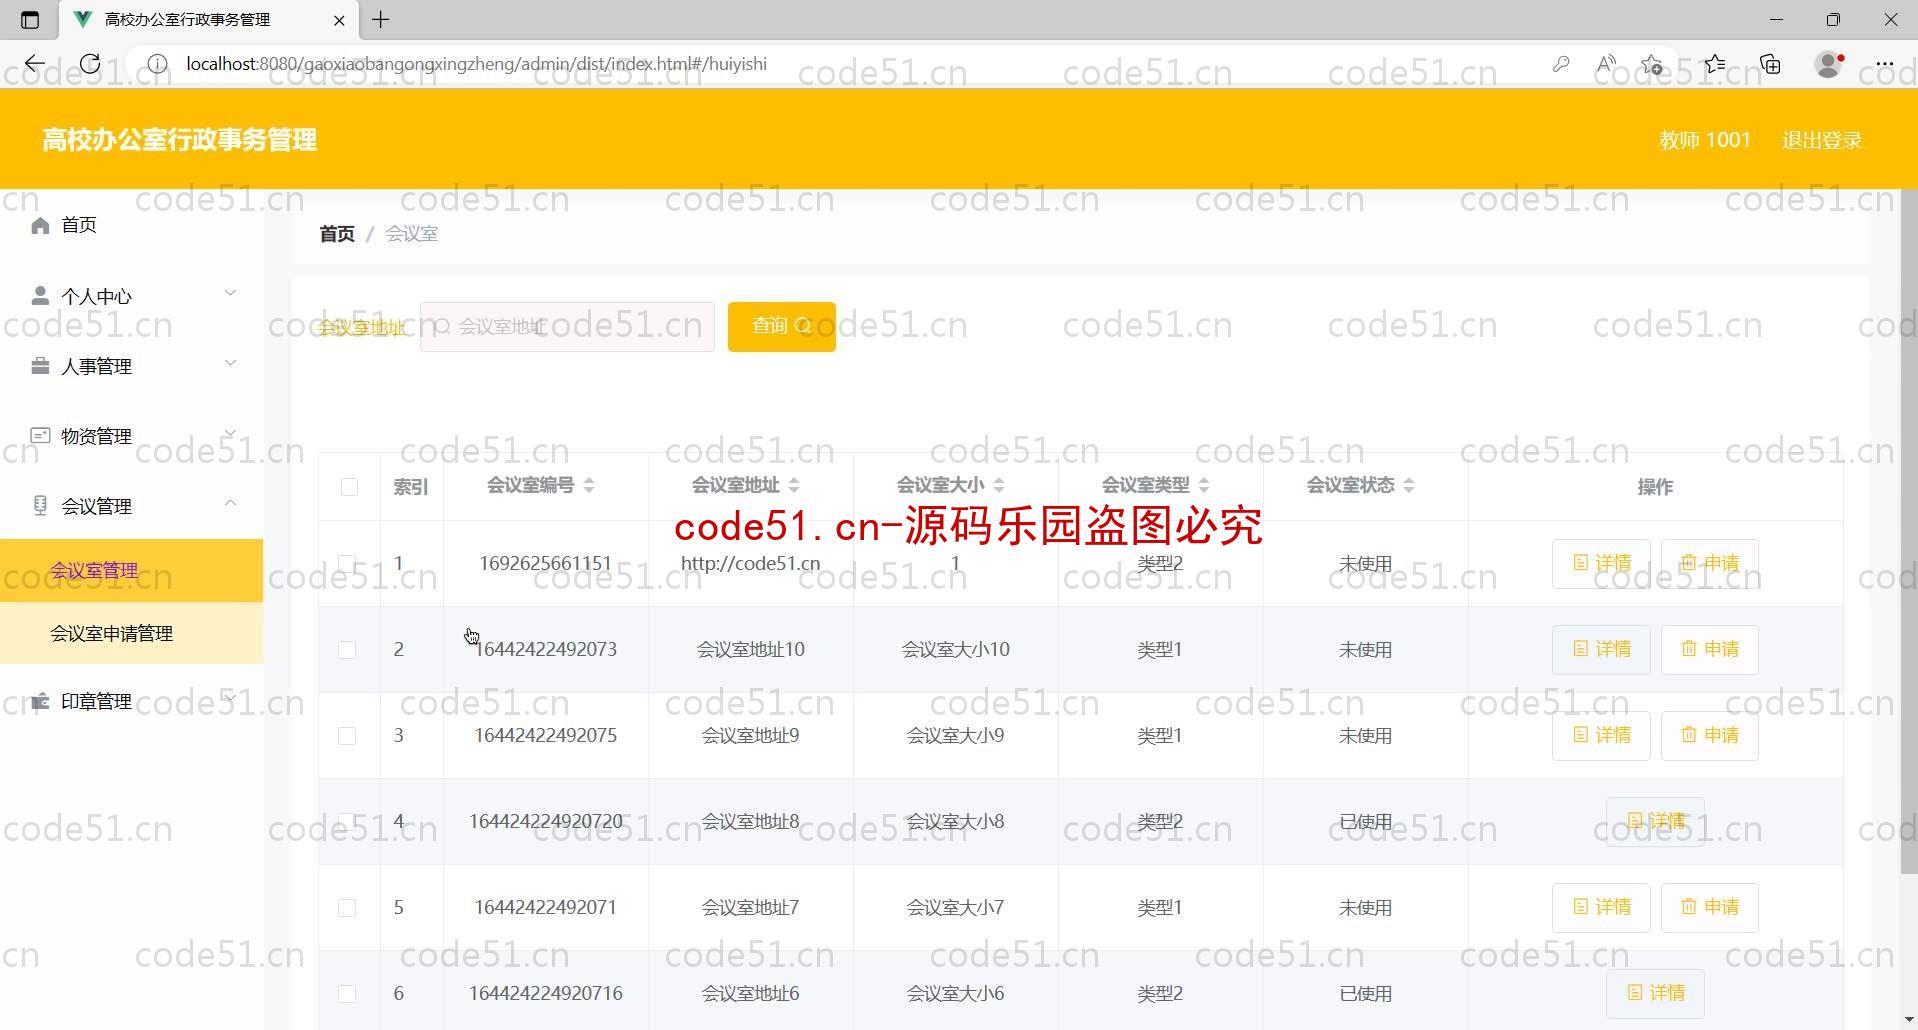
Task: Check the checkbox for row 3
Action: pos(347,736)
